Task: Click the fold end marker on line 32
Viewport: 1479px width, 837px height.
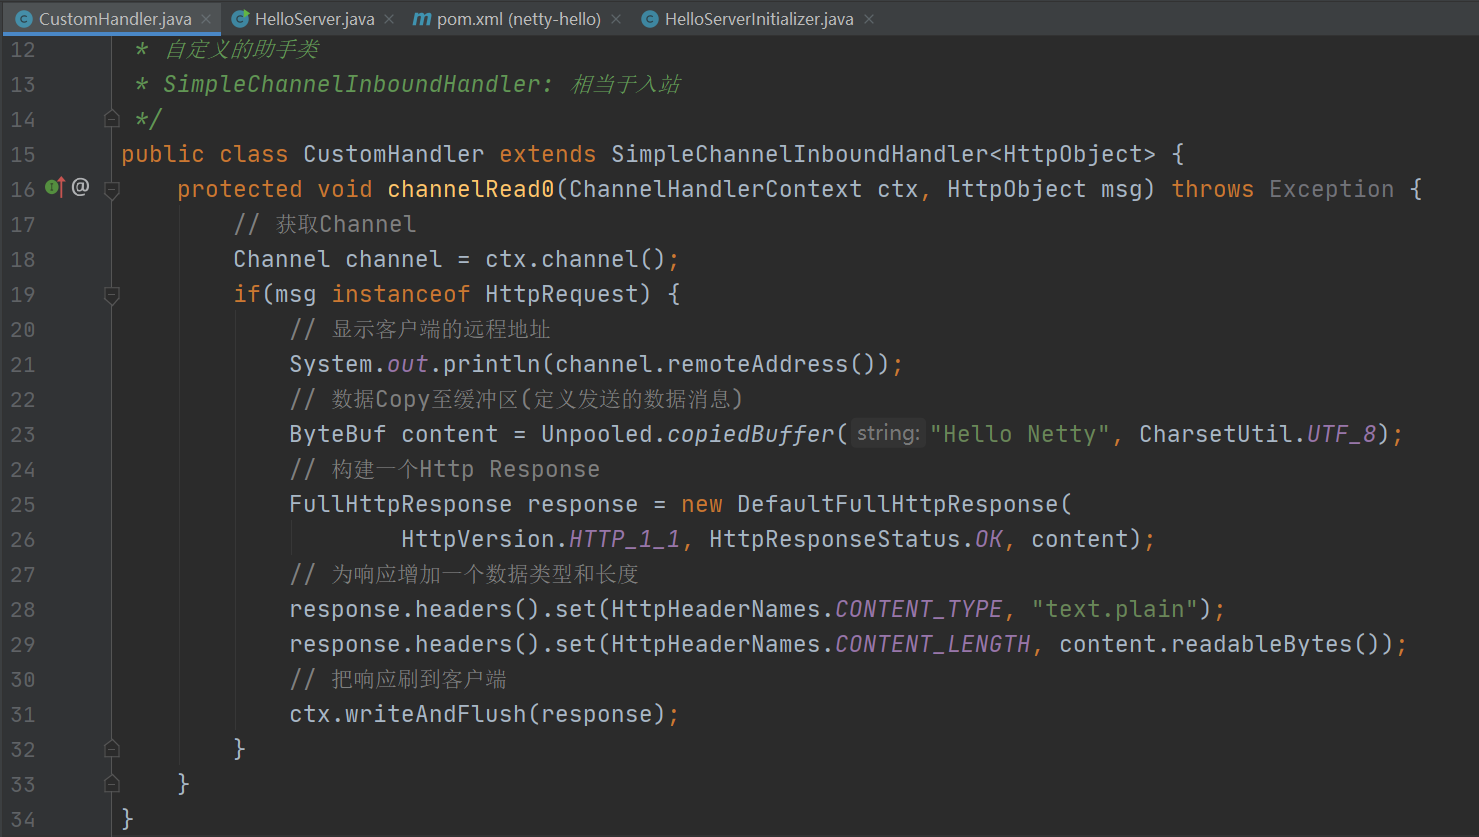Action: click(x=112, y=749)
